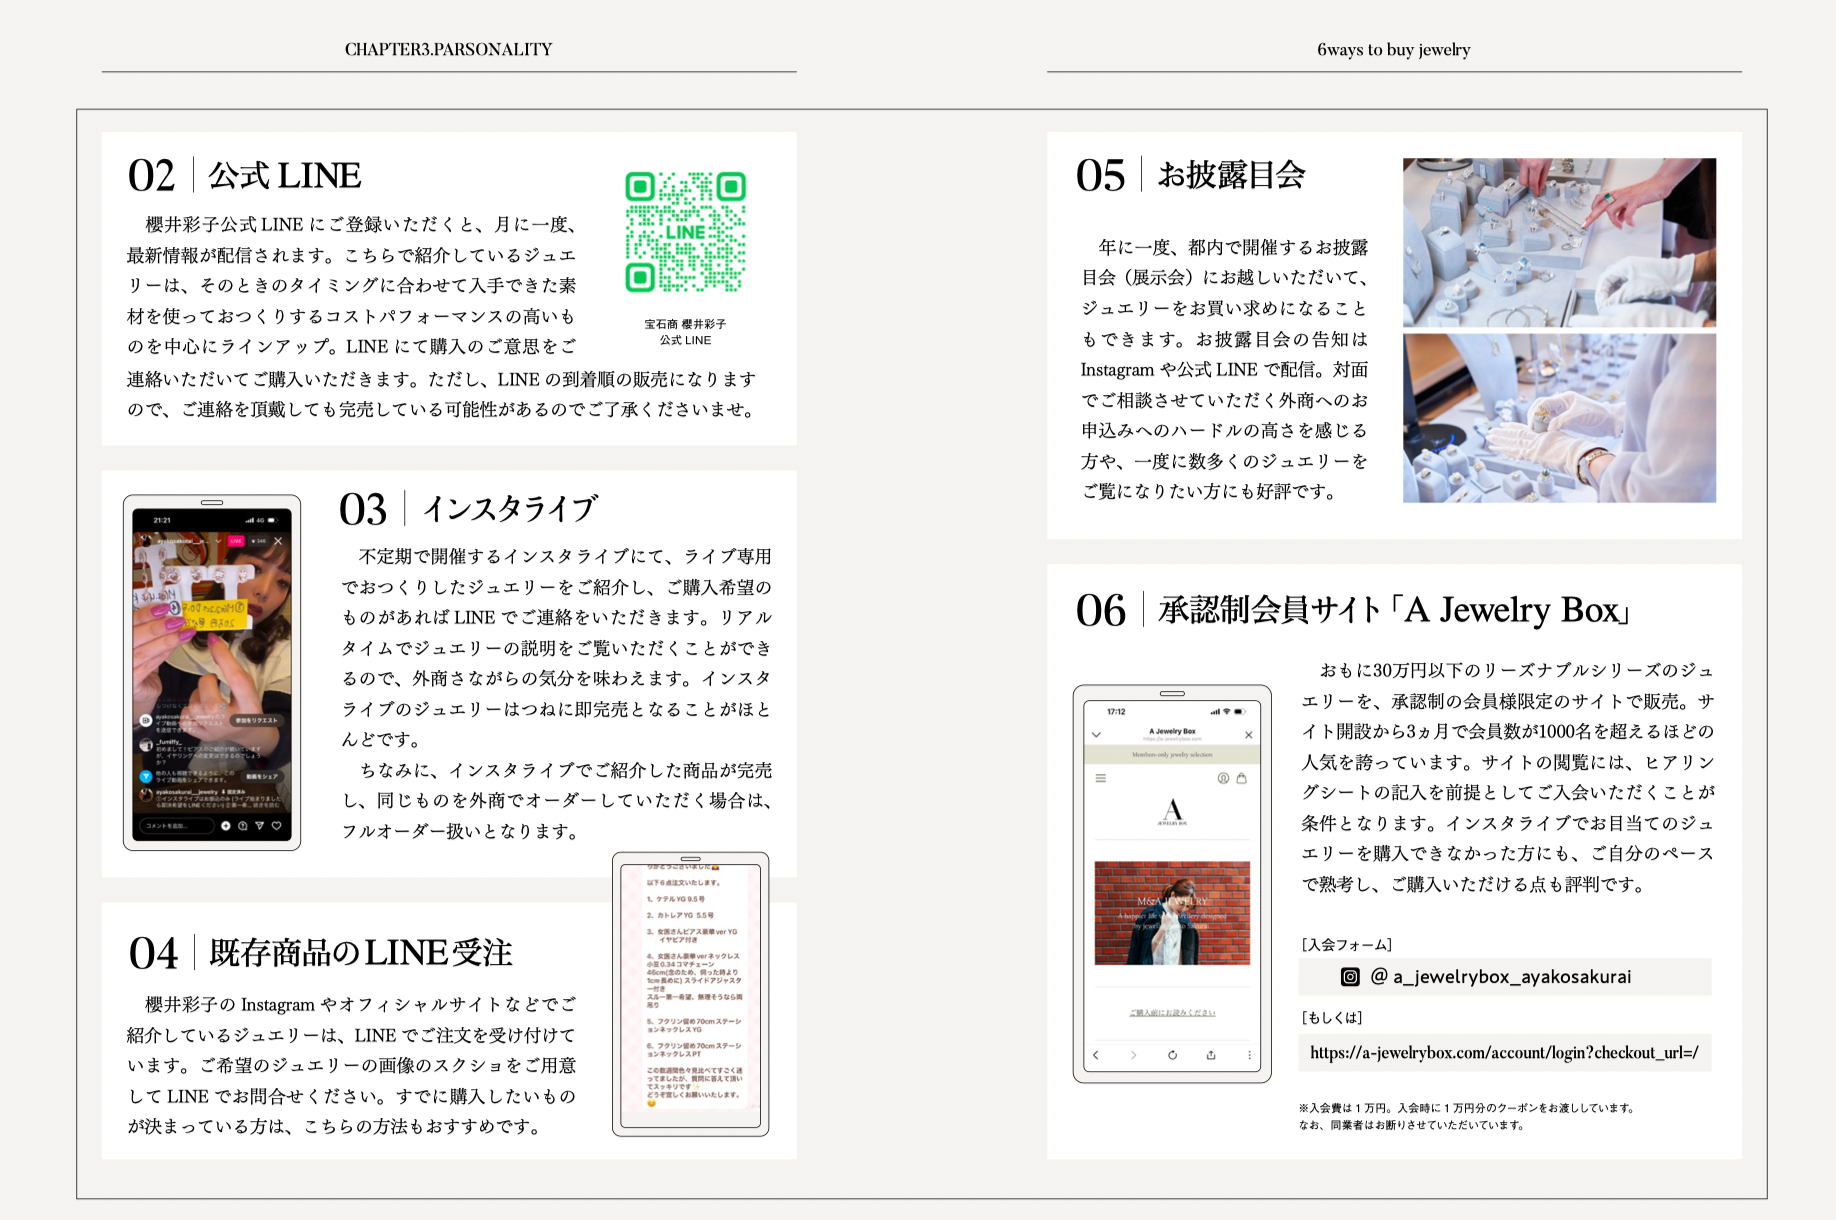Viewport: 1836px width, 1220px height.
Task: Tap the plus icon in the live bottom bar
Action: pyautogui.click(x=226, y=826)
